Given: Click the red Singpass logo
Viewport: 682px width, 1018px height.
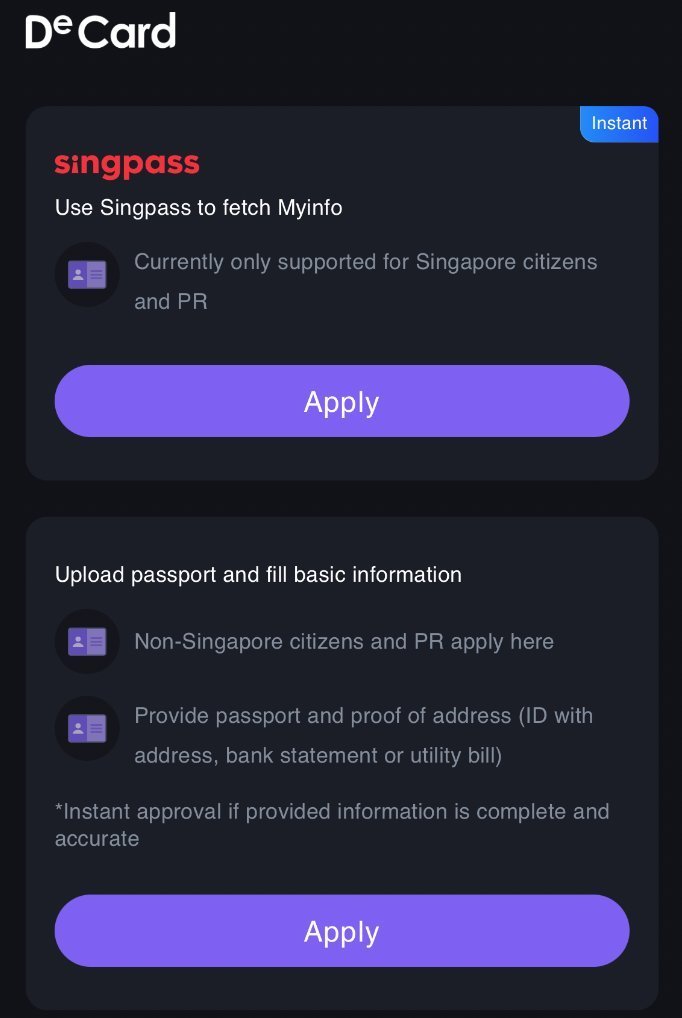Looking at the screenshot, I should (127, 165).
